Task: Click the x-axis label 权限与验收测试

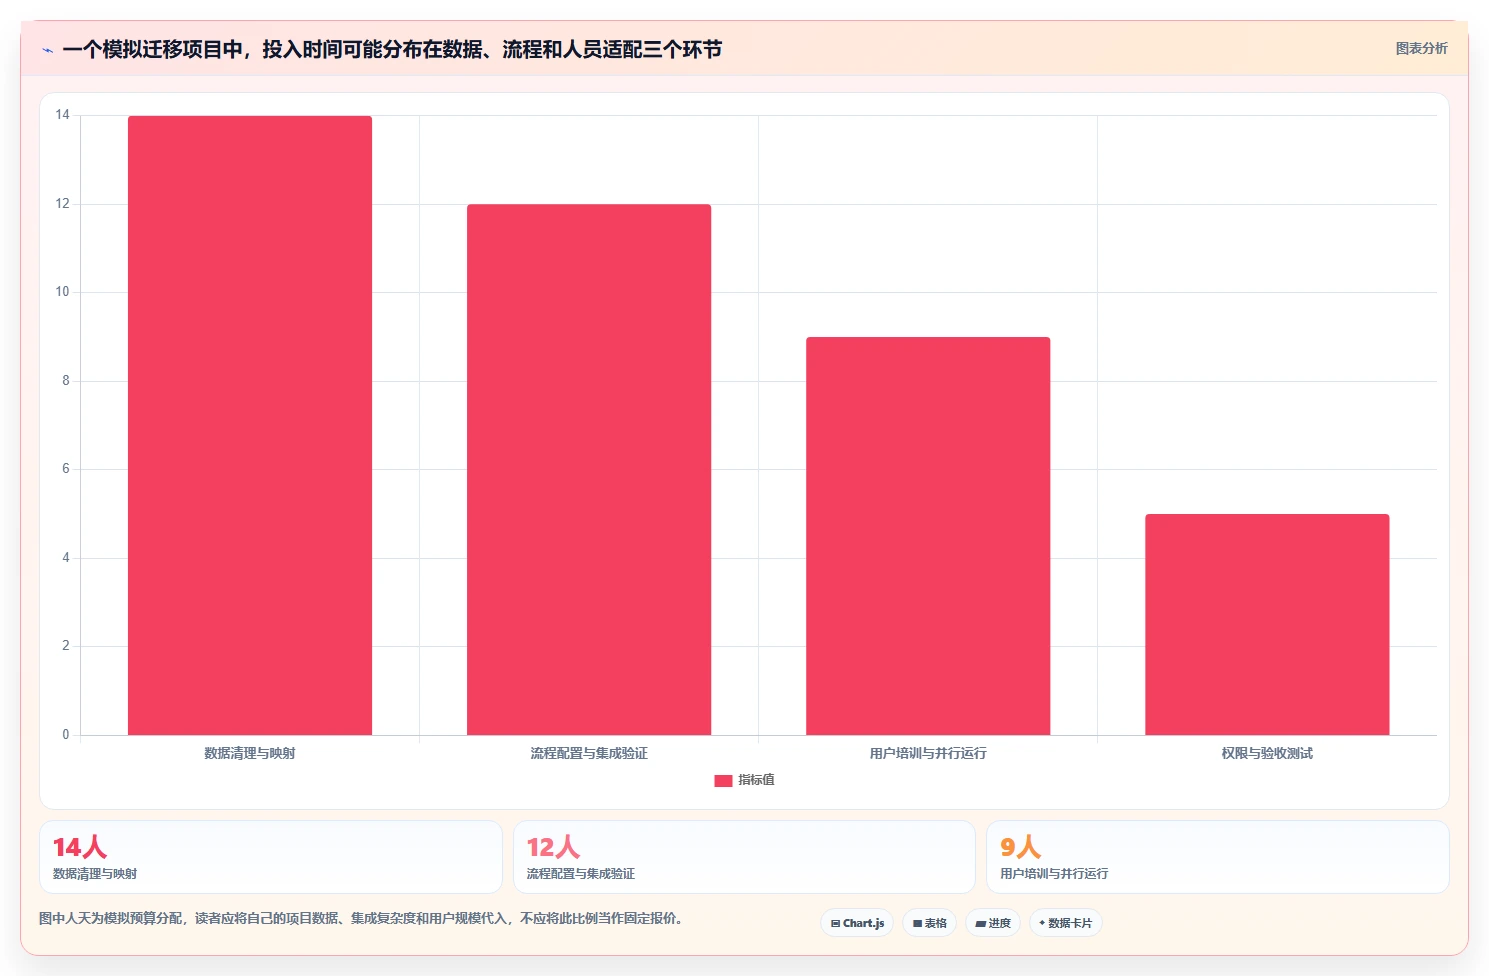Action: [x=1267, y=753]
